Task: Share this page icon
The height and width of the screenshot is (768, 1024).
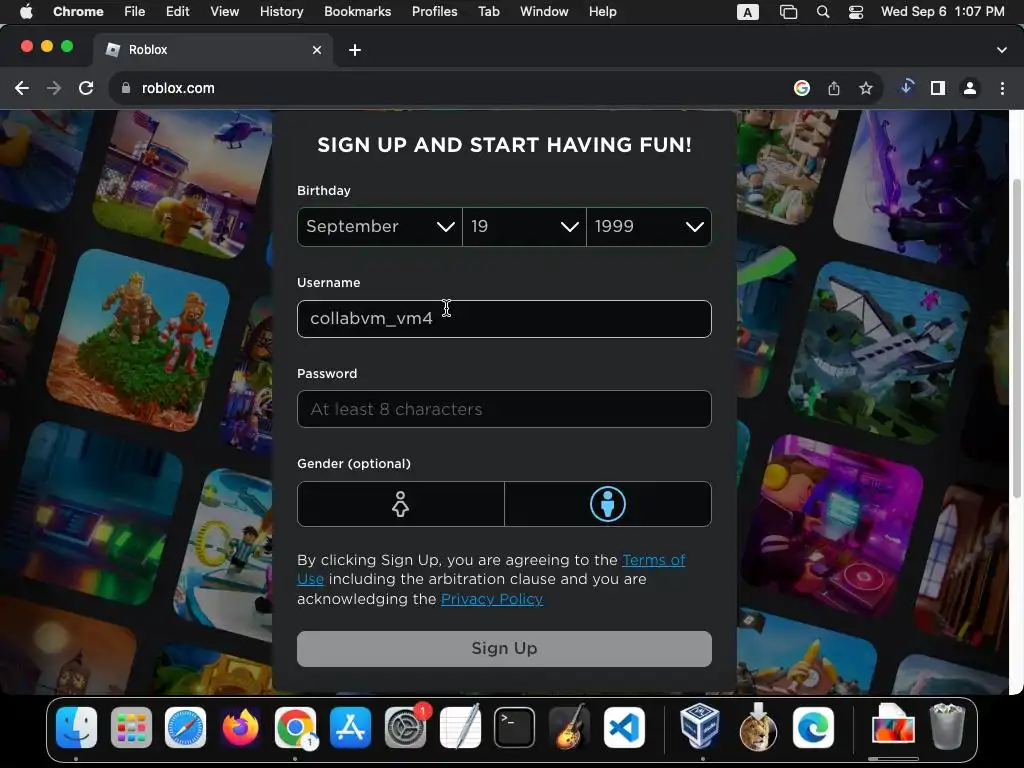Action: point(834,88)
